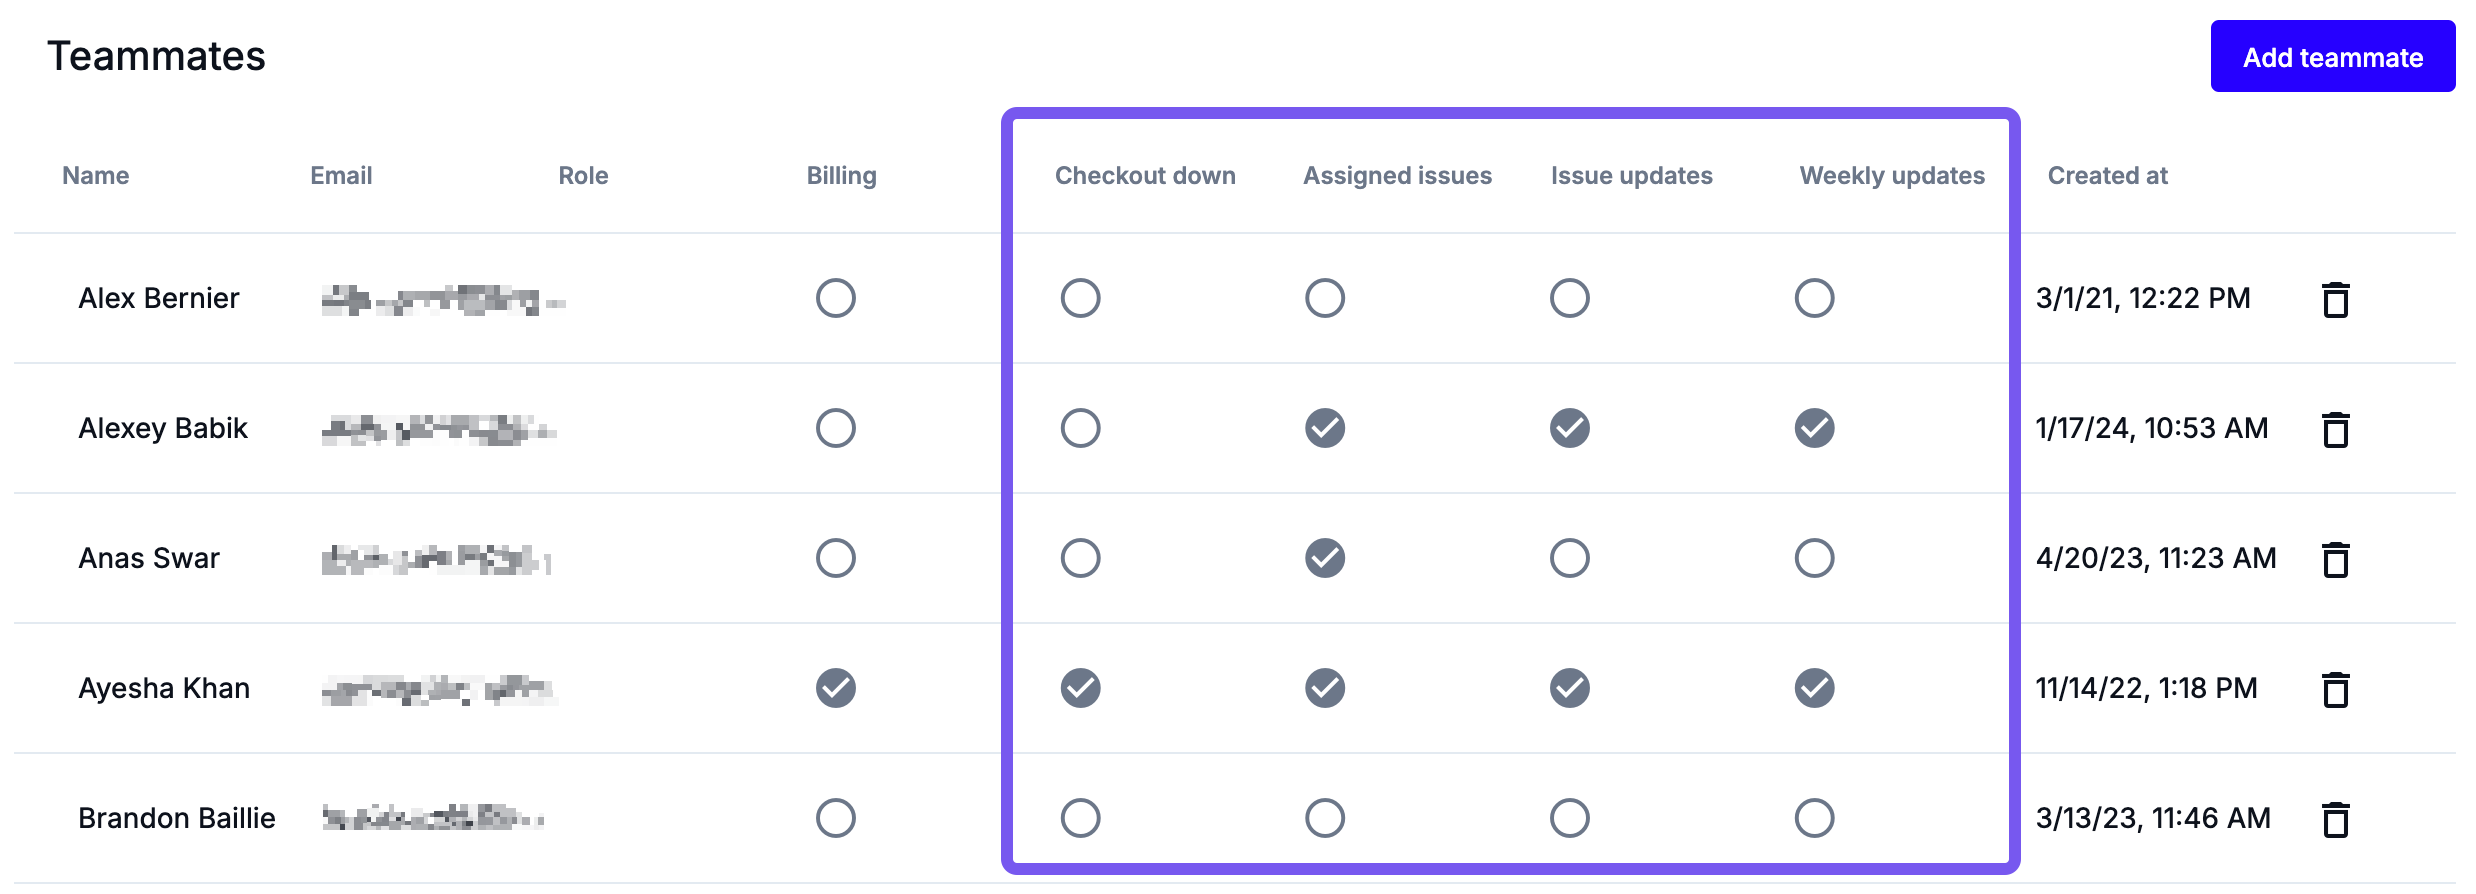Click delete icon in Ayesha Khan row
Image resolution: width=2476 pixels, height=894 pixels.
[x=2335, y=689]
